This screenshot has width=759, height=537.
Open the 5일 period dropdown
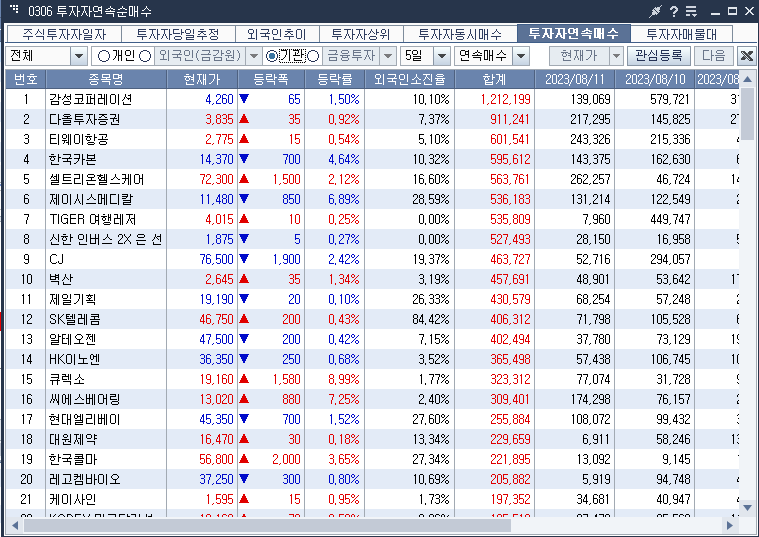point(441,56)
